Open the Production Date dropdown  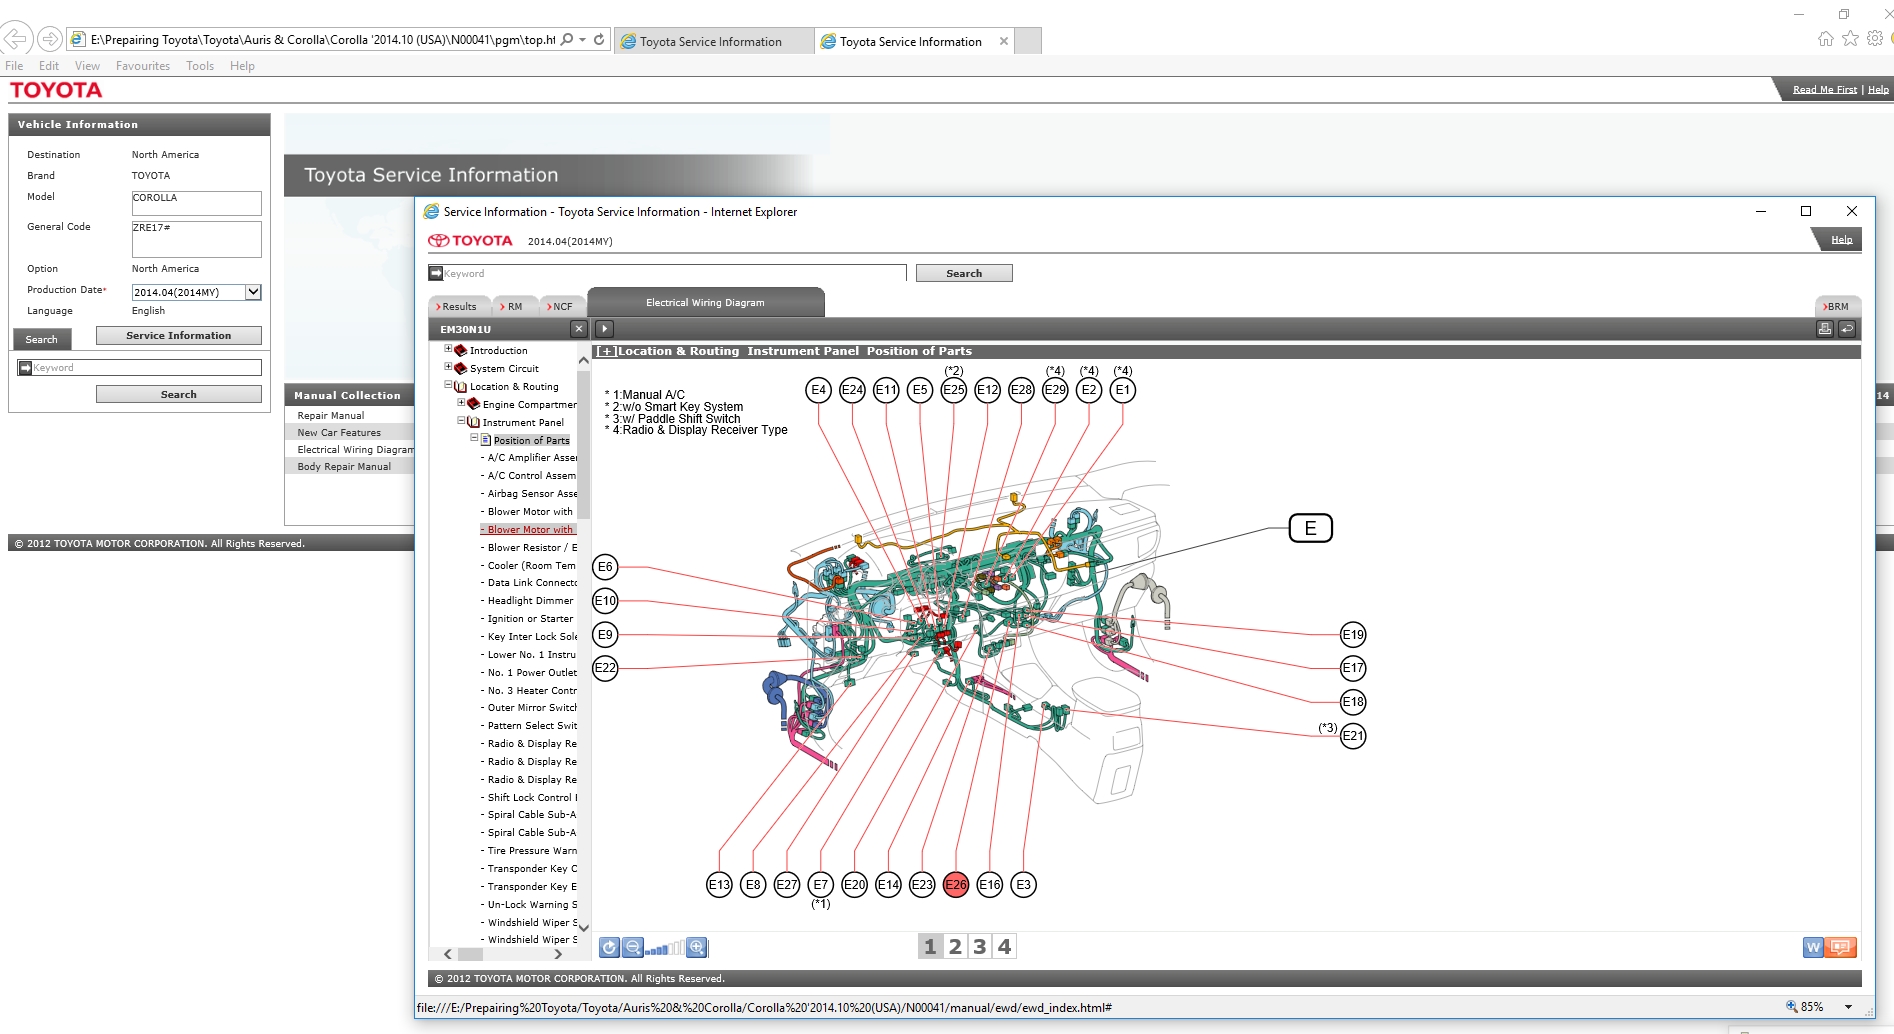(253, 292)
